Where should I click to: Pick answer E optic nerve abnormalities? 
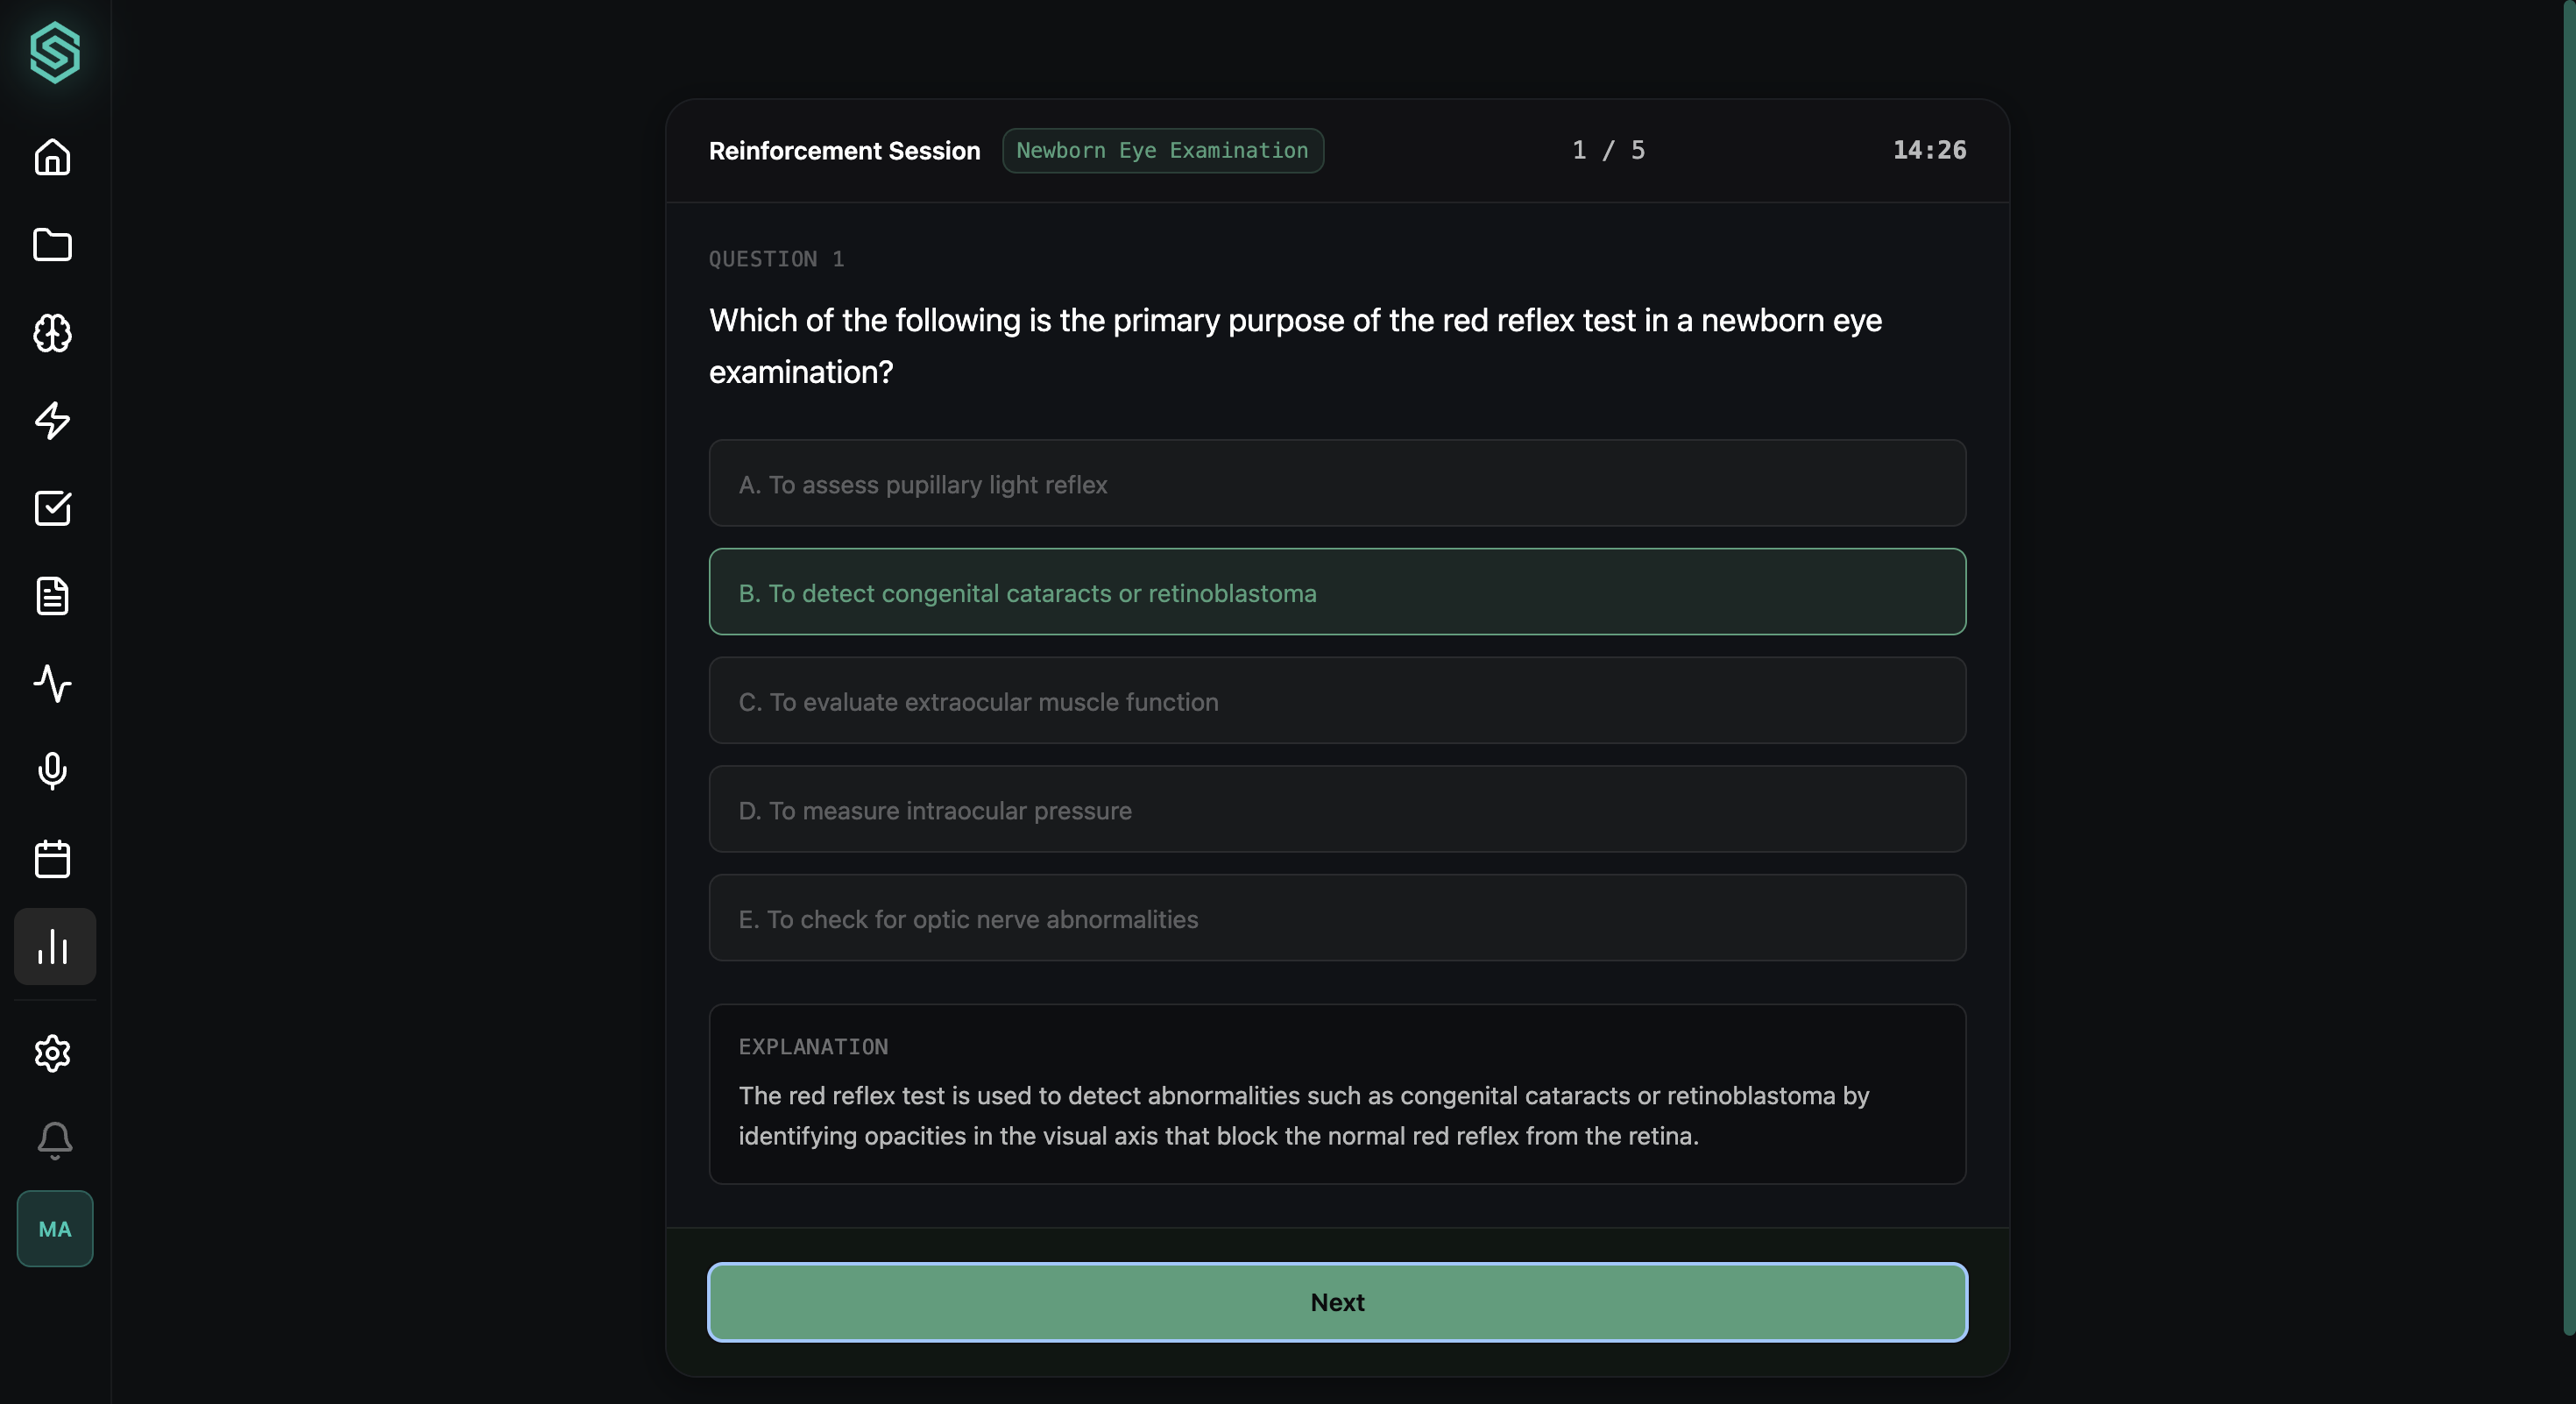pyautogui.click(x=1337, y=918)
